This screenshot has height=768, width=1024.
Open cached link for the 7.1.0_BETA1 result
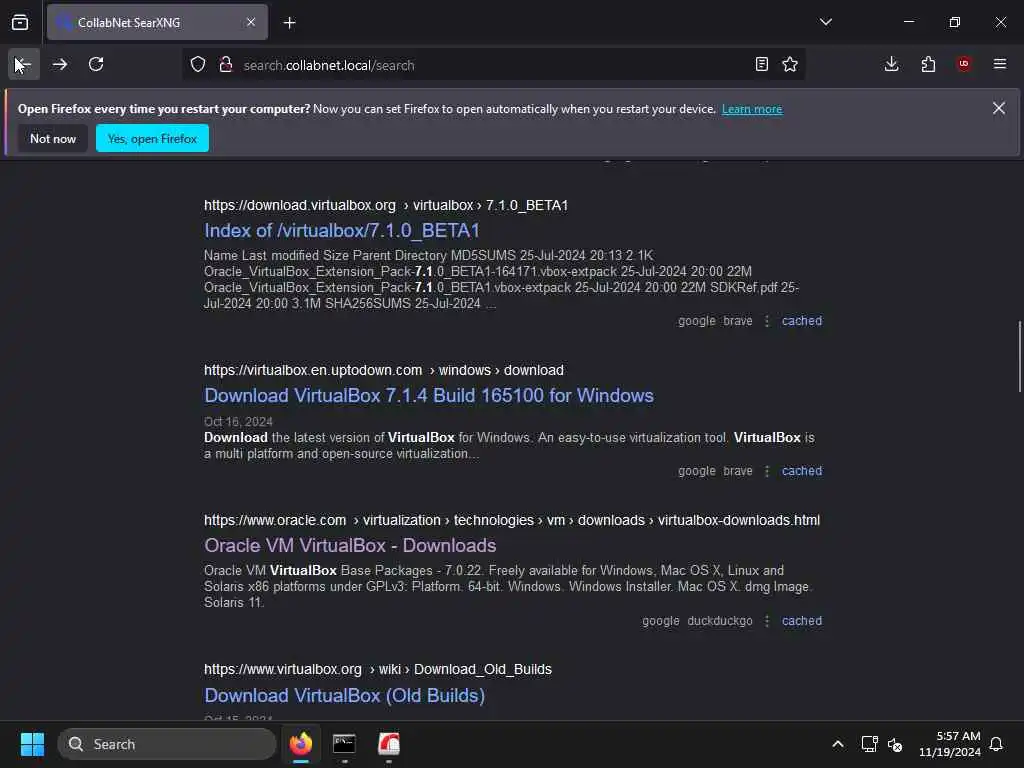point(802,321)
